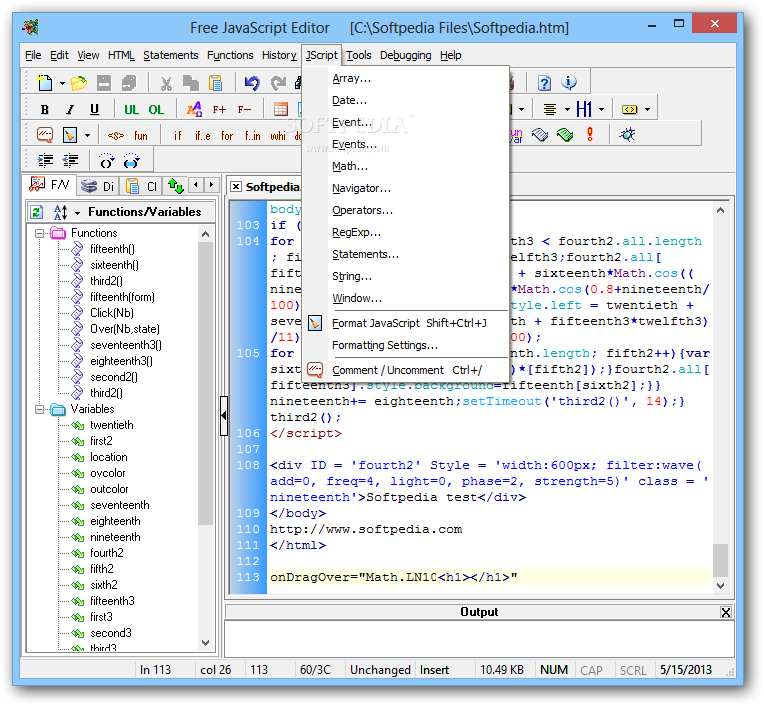Select Navigator... from the JScript menu
This screenshot has height=706, width=764.
click(x=362, y=189)
